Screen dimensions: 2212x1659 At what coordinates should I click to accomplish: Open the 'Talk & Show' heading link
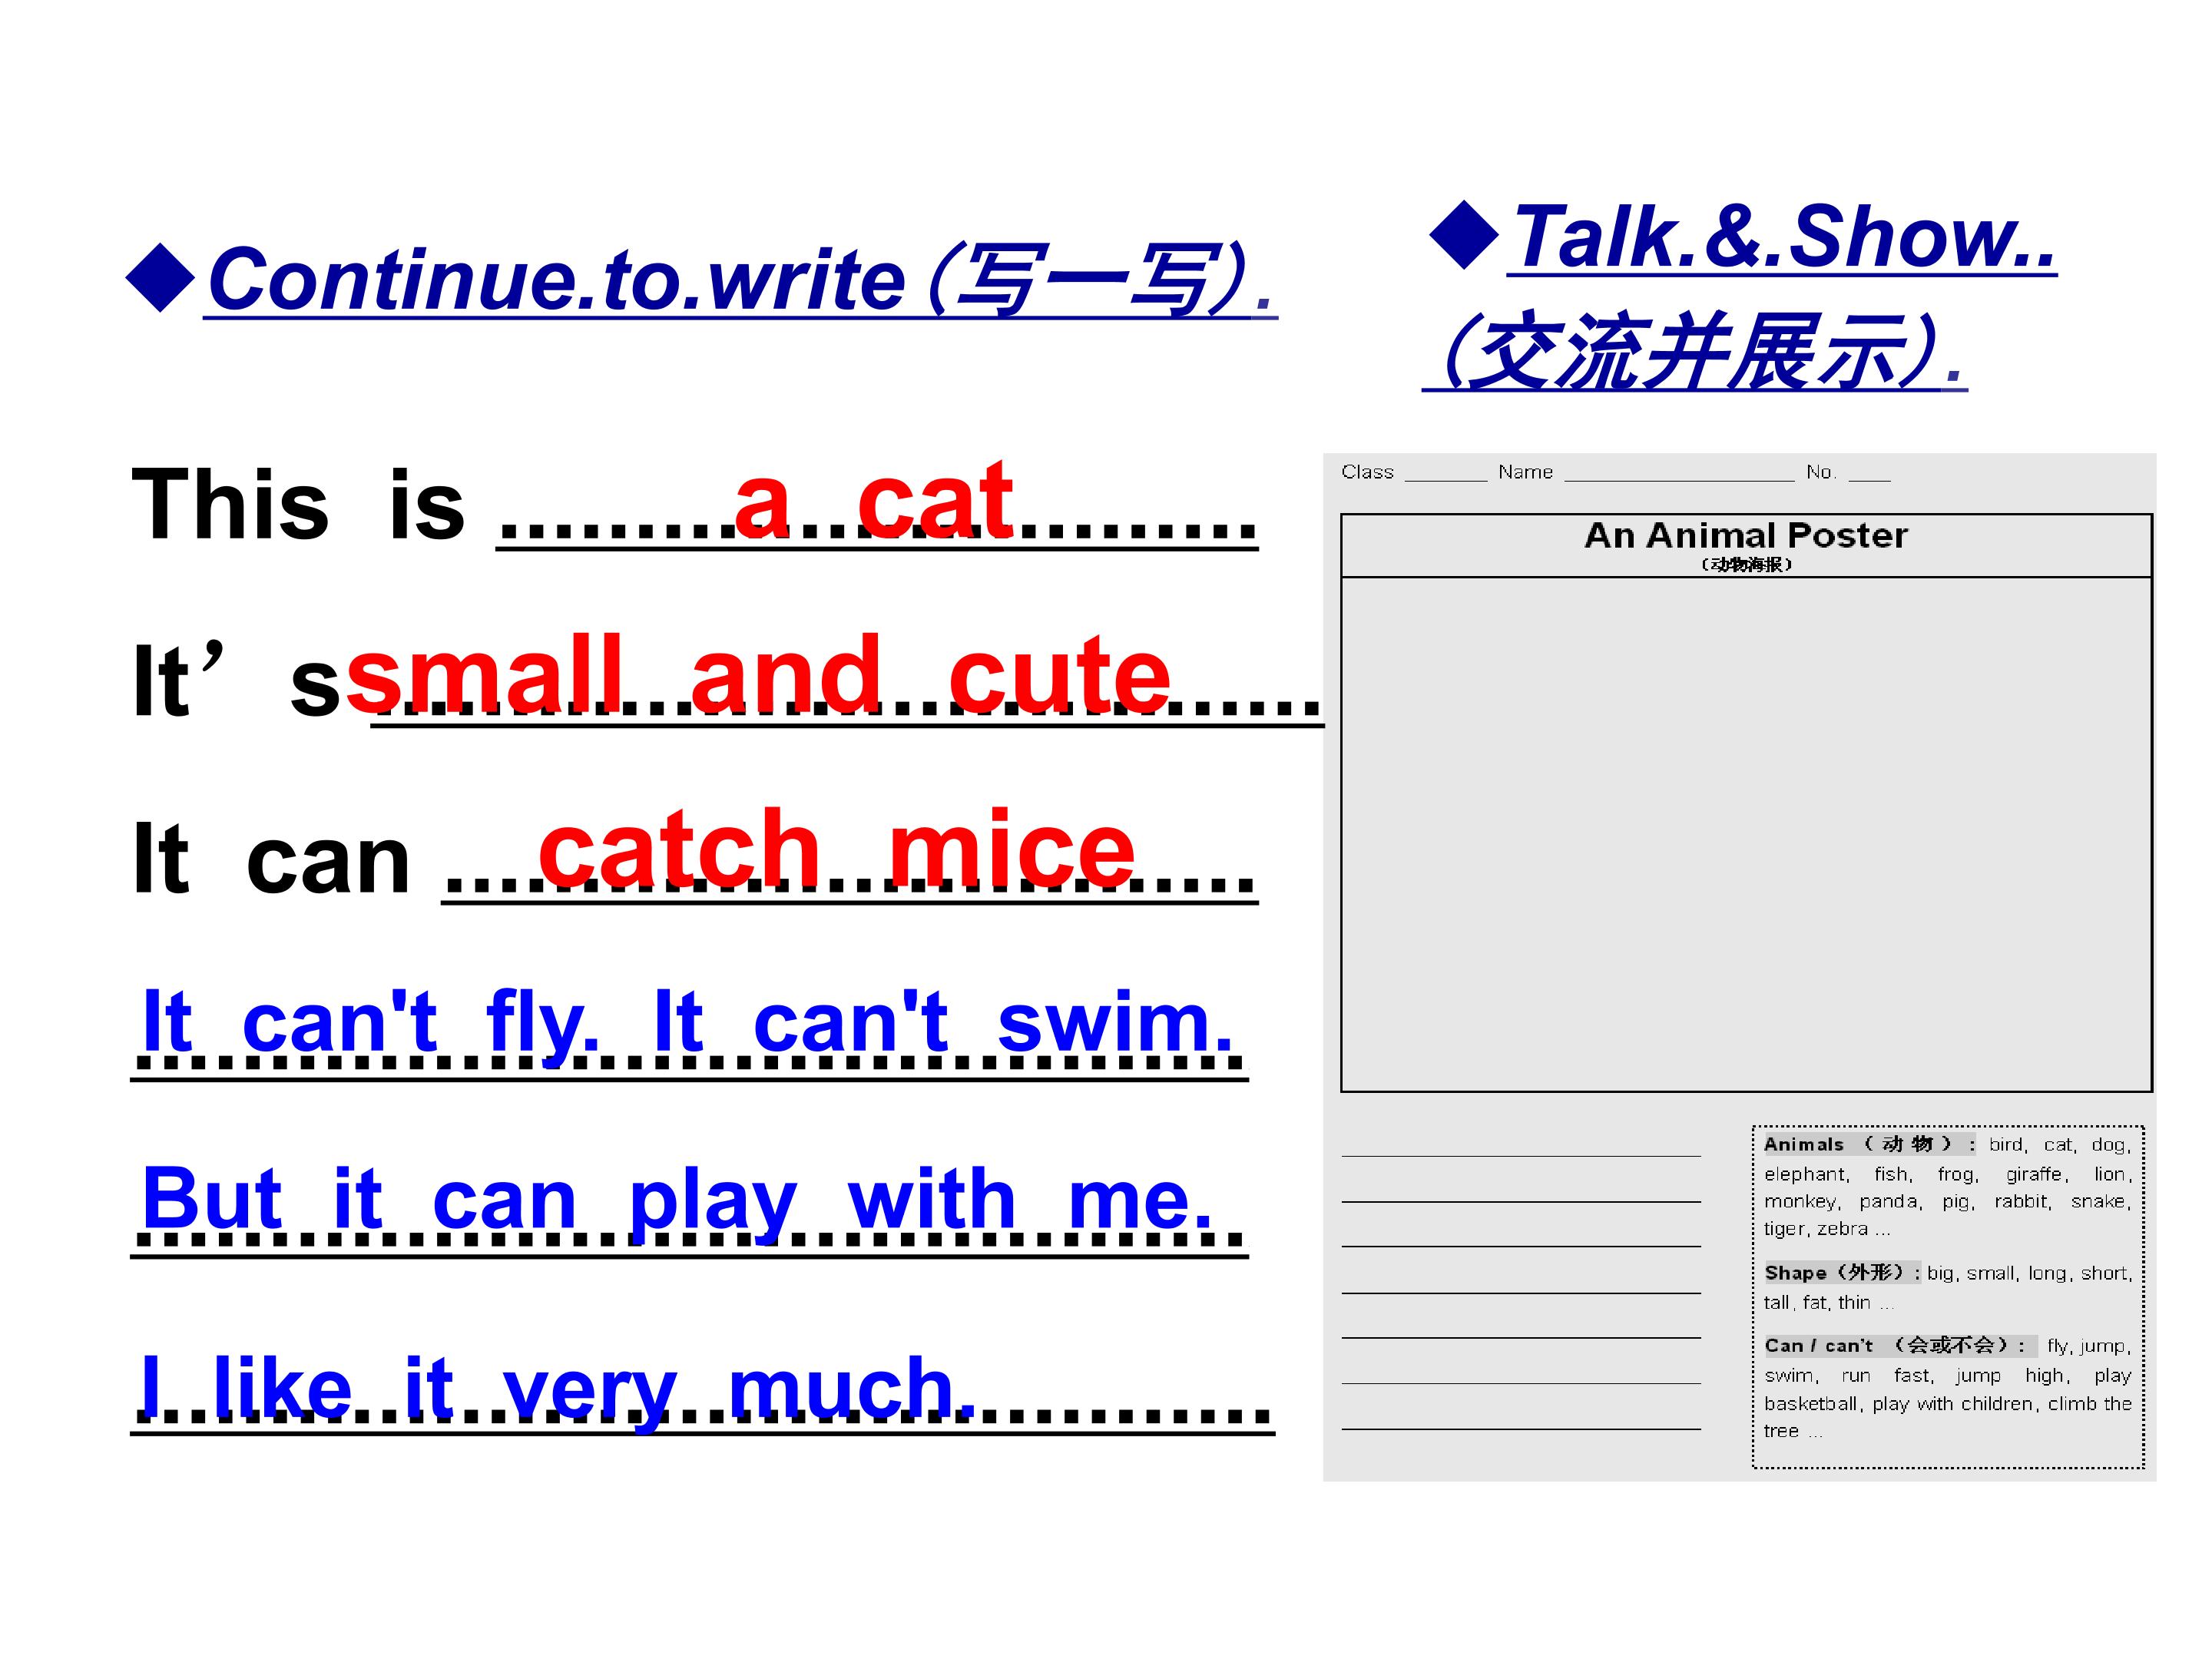tap(1783, 237)
